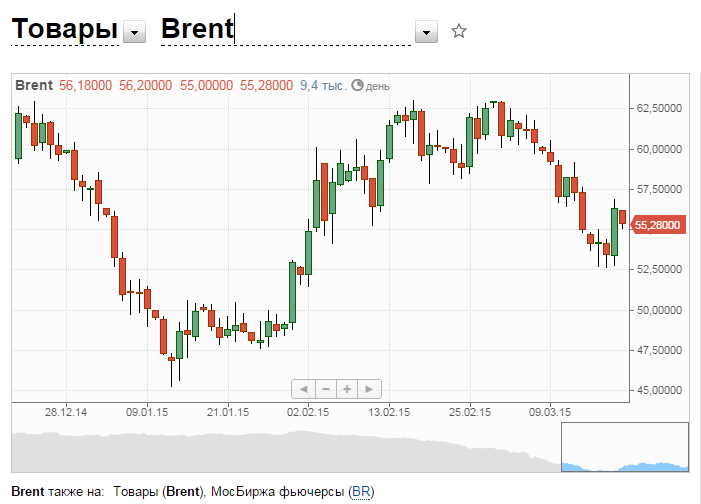
Task: Click the Товары category heading
Action: pyautogui.click(x=65, y=30)
